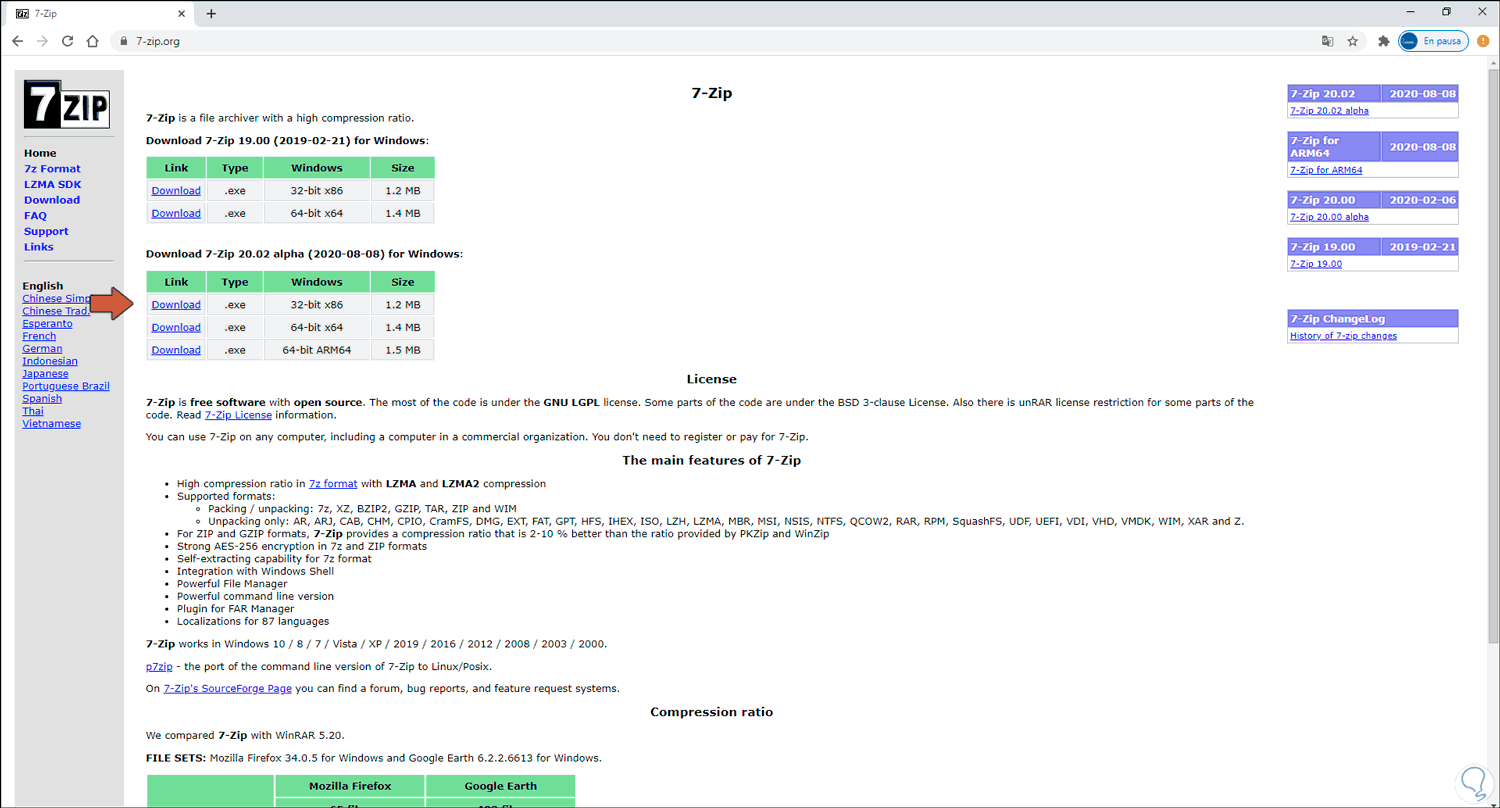Click the 7-ZIP logo image
This screenshot has width=1500, height=808.
click(x=67, y=102)
